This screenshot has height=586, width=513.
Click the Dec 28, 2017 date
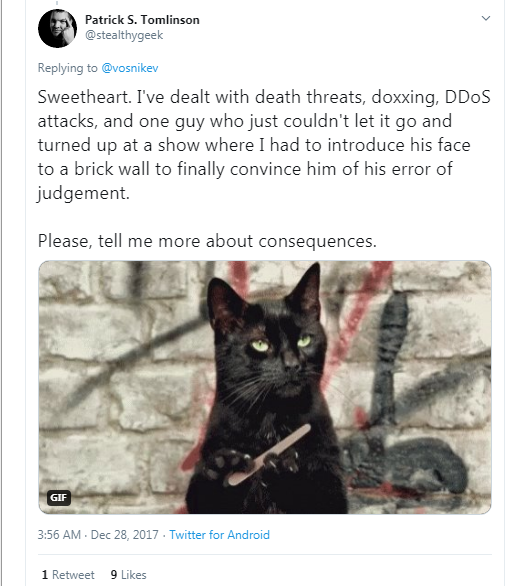point(124,535)
